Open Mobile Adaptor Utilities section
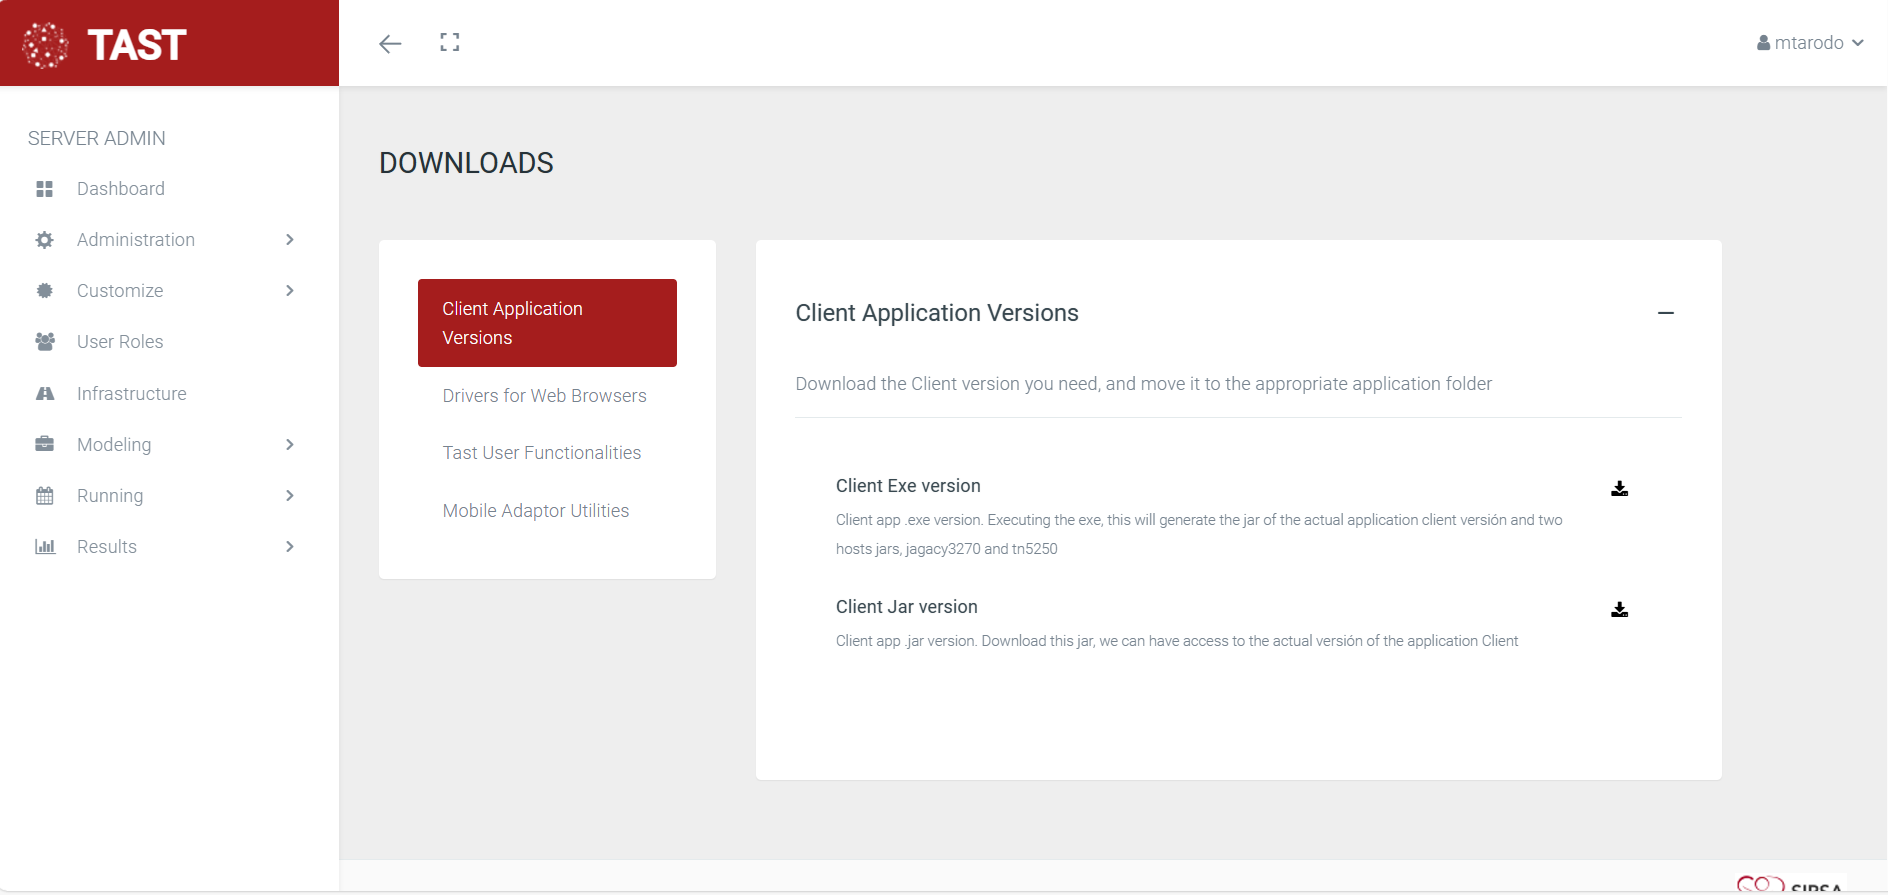 (x=535, y=511)
